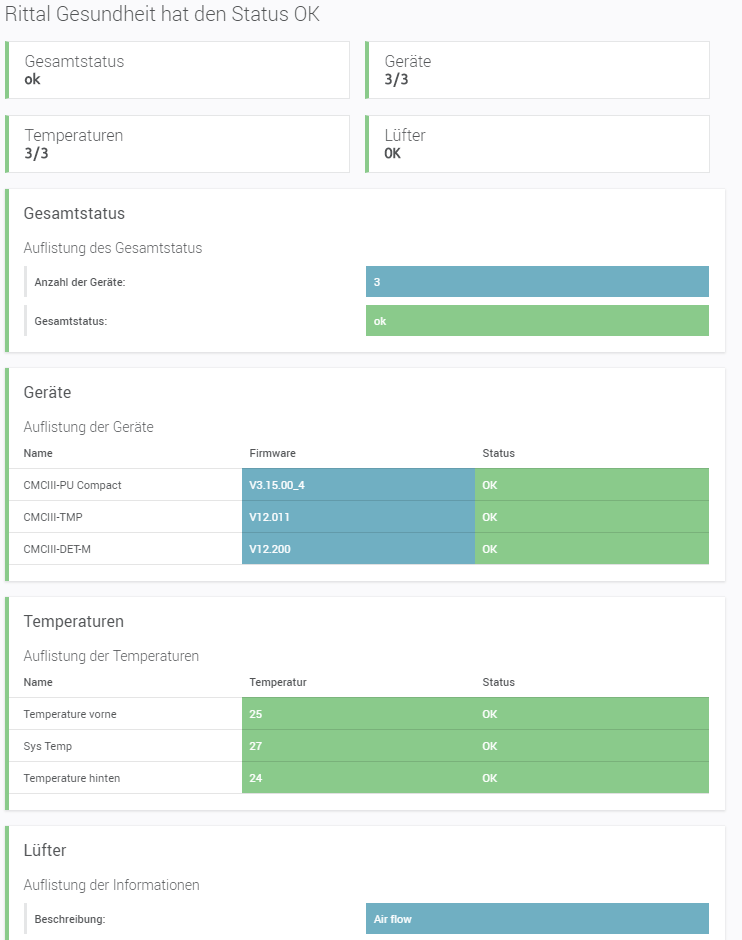Select the Temperaturen 3/3 summary card
This screenshot has height=940, width=742.
click(177, 144)
